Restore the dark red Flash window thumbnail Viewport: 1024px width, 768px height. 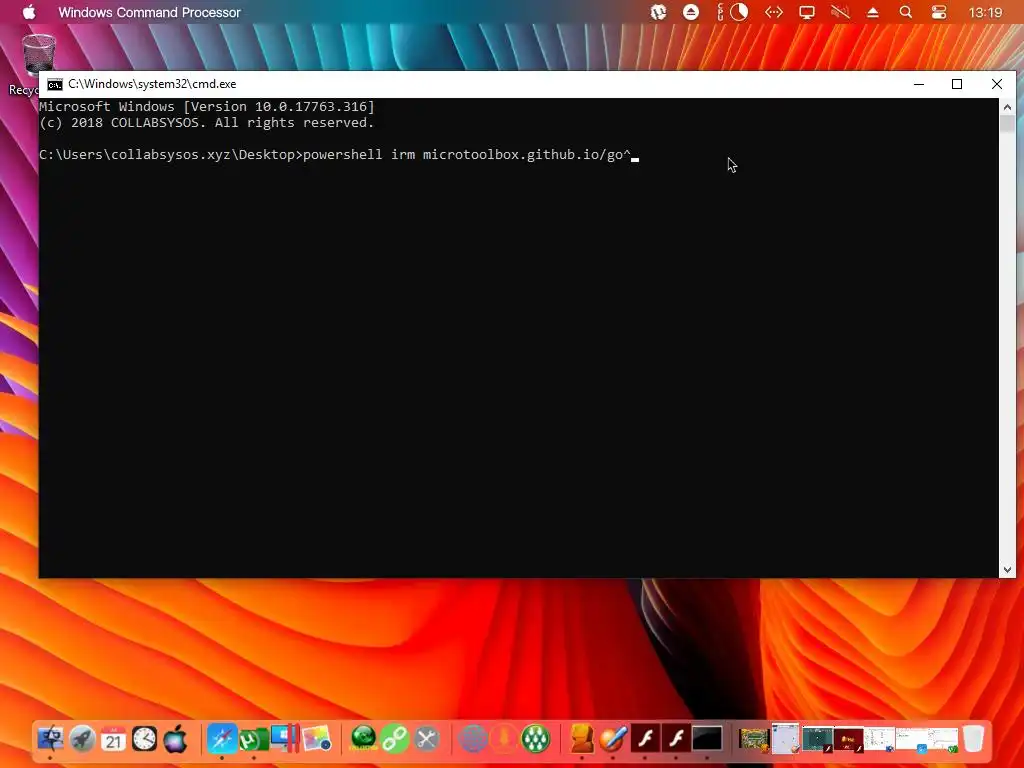[x=848, y=739]
